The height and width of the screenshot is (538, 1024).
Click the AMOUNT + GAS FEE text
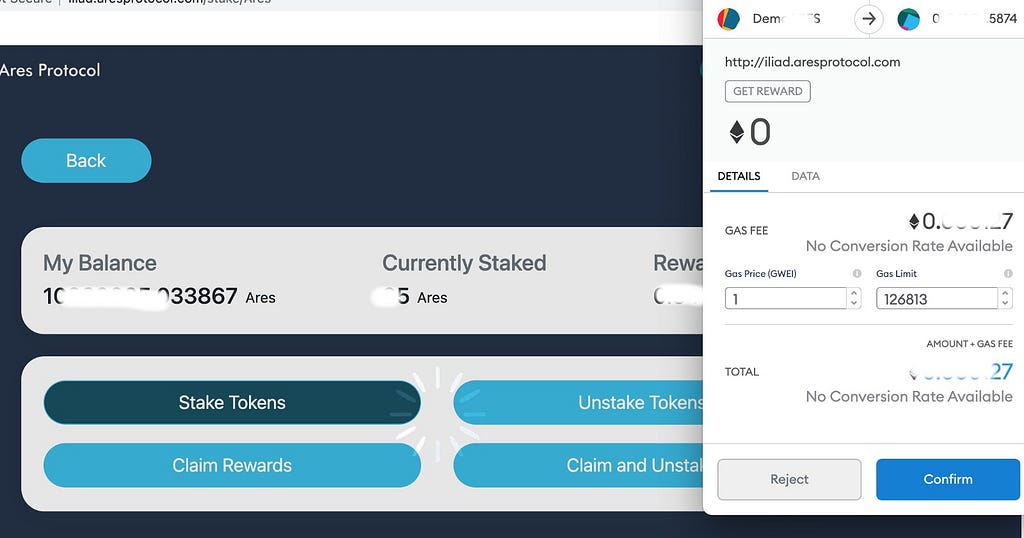(x=969, y=343)
